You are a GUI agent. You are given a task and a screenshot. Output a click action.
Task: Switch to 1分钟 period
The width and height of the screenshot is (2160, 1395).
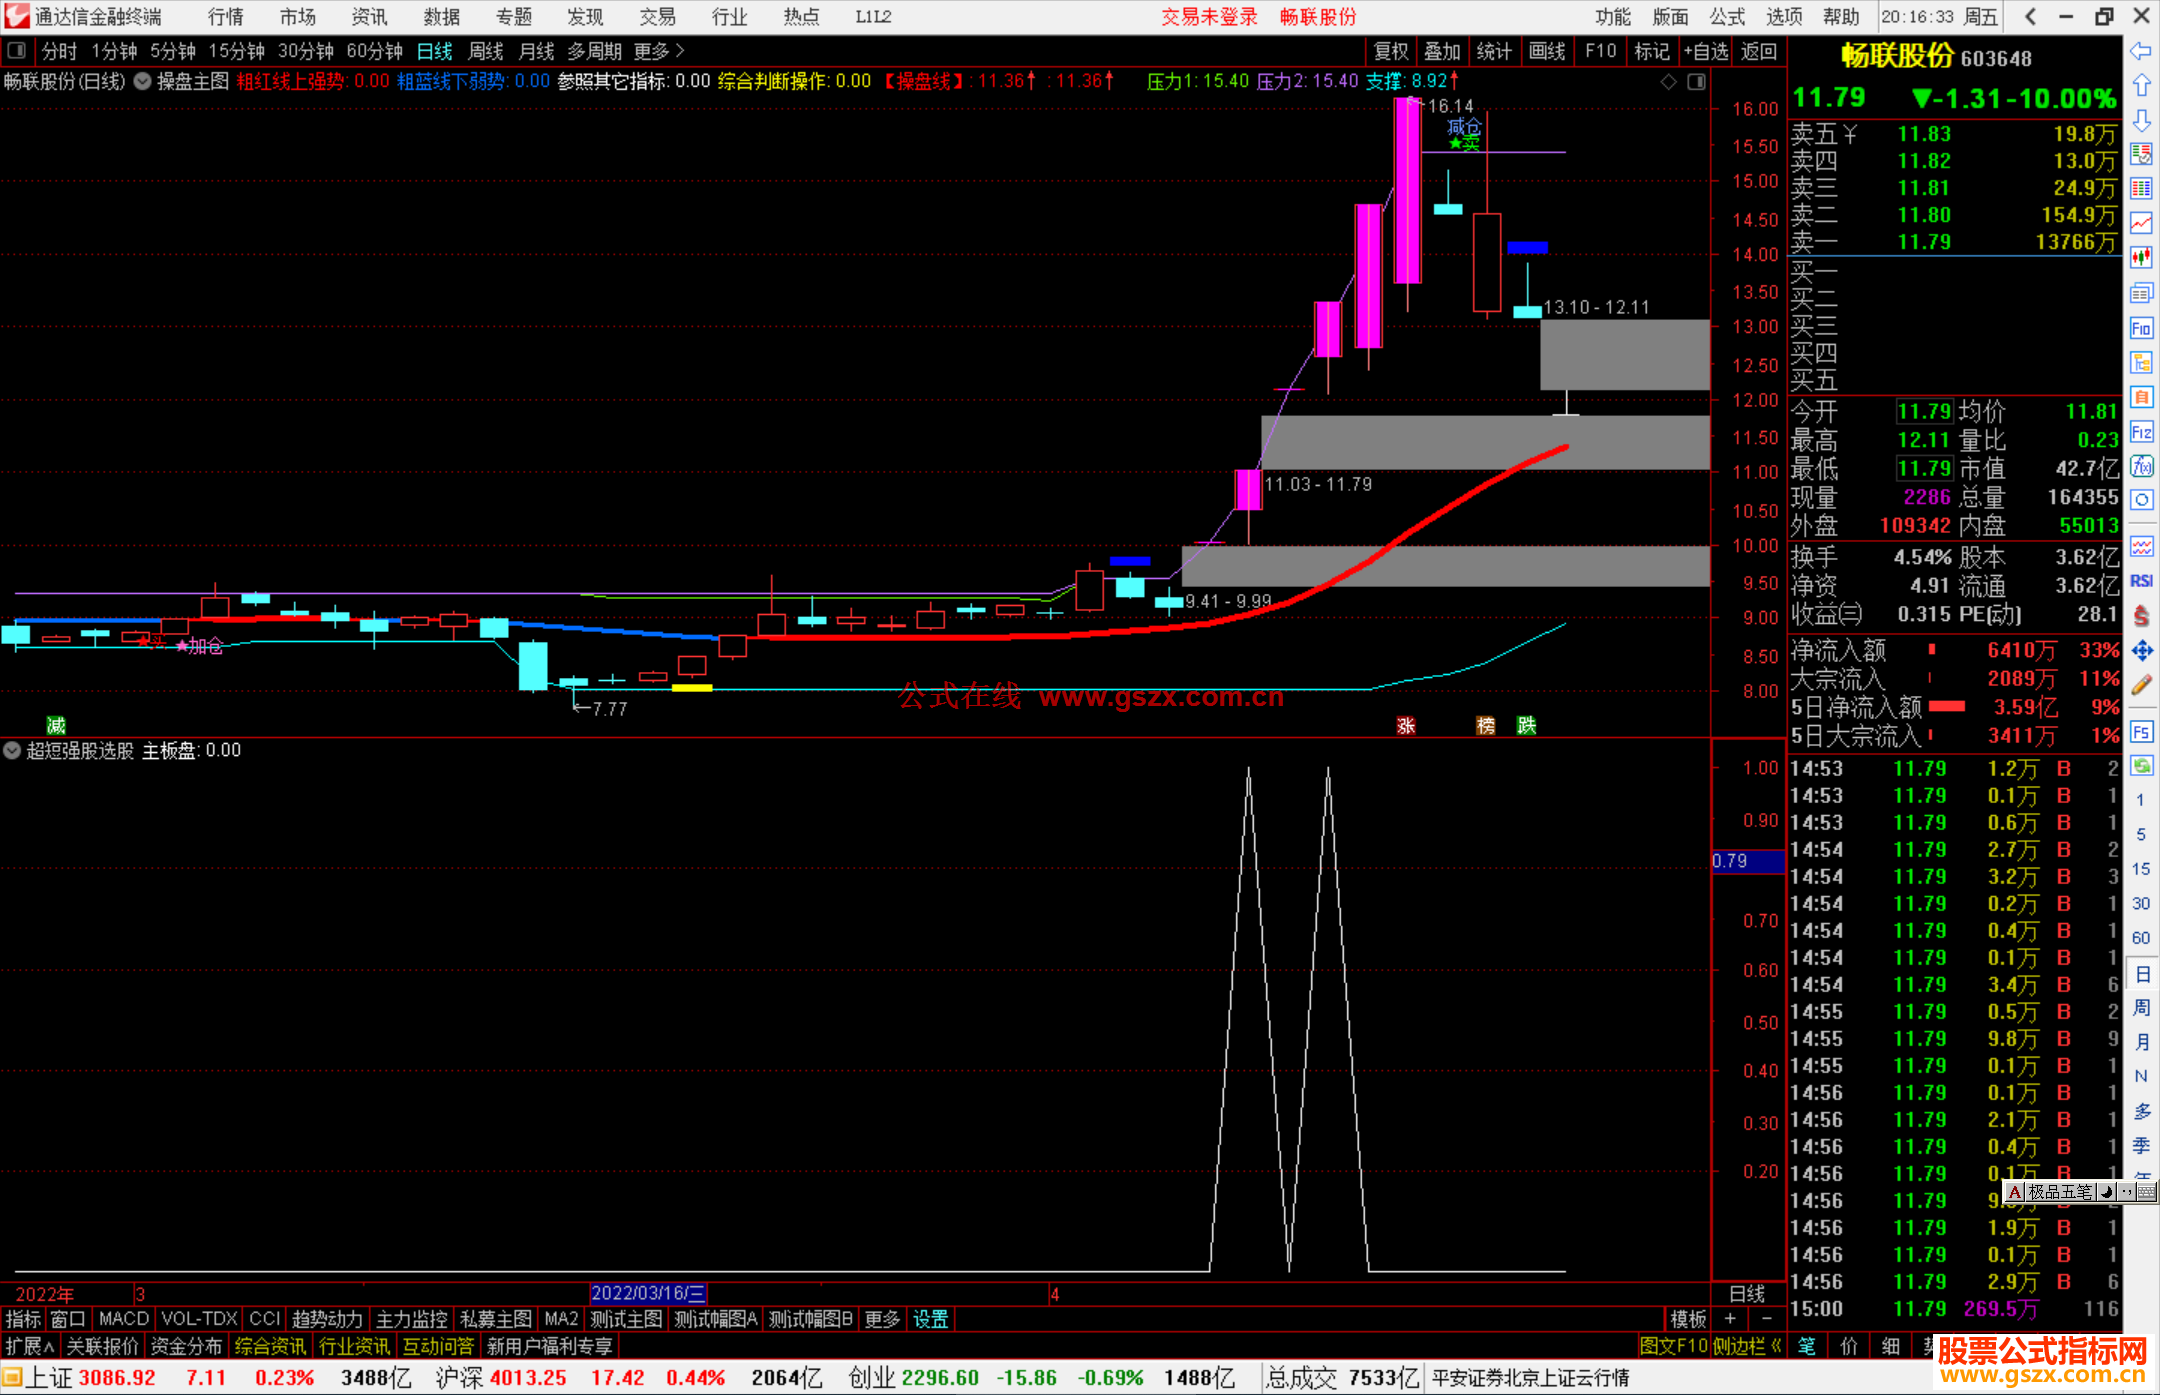114,51
